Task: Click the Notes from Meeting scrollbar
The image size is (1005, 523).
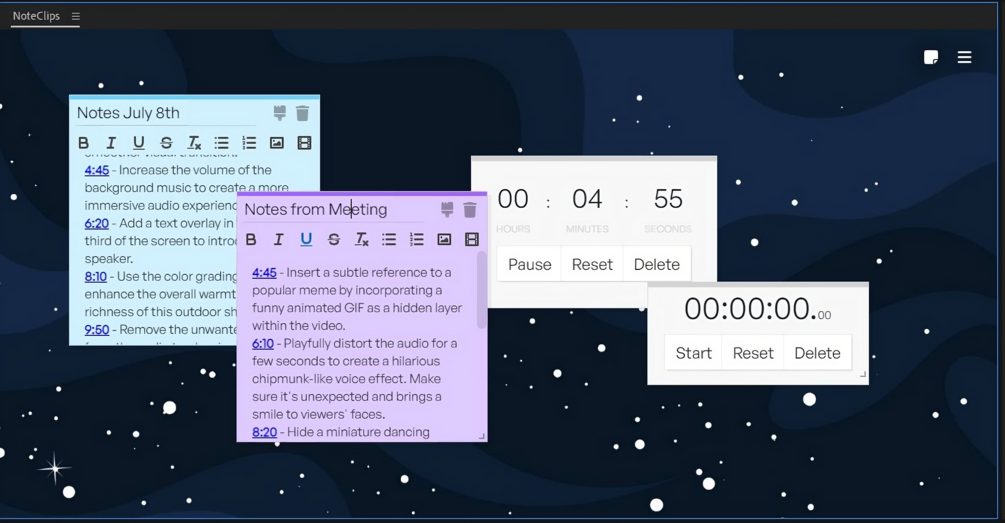Action: pyautogui.click(x=482, y=290)
